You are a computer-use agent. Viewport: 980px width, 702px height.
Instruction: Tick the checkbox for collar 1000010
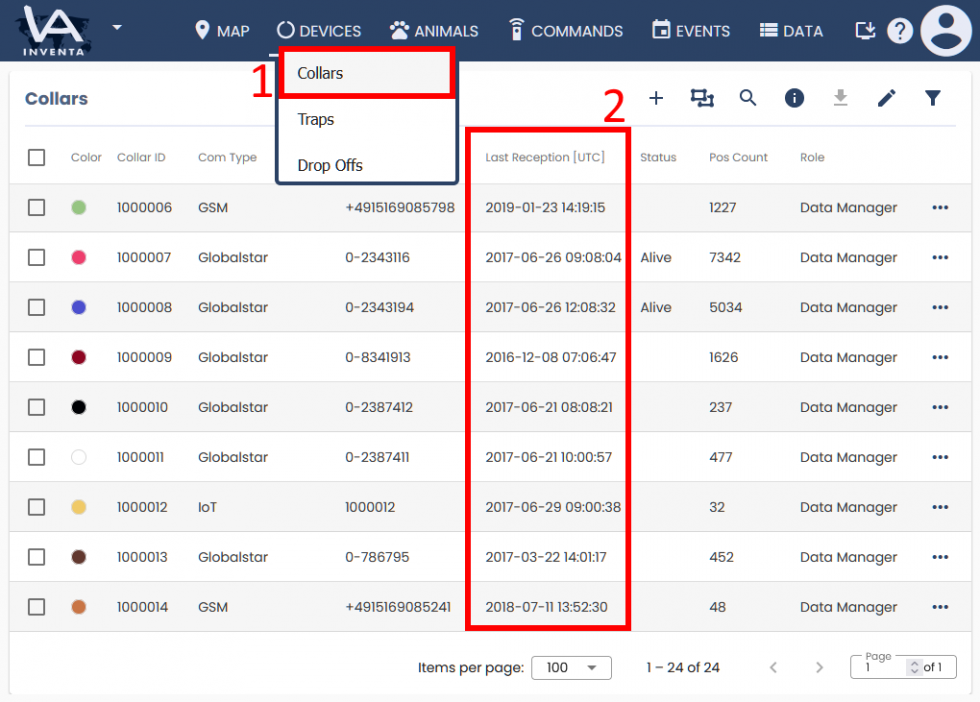[x=37, y=408]
